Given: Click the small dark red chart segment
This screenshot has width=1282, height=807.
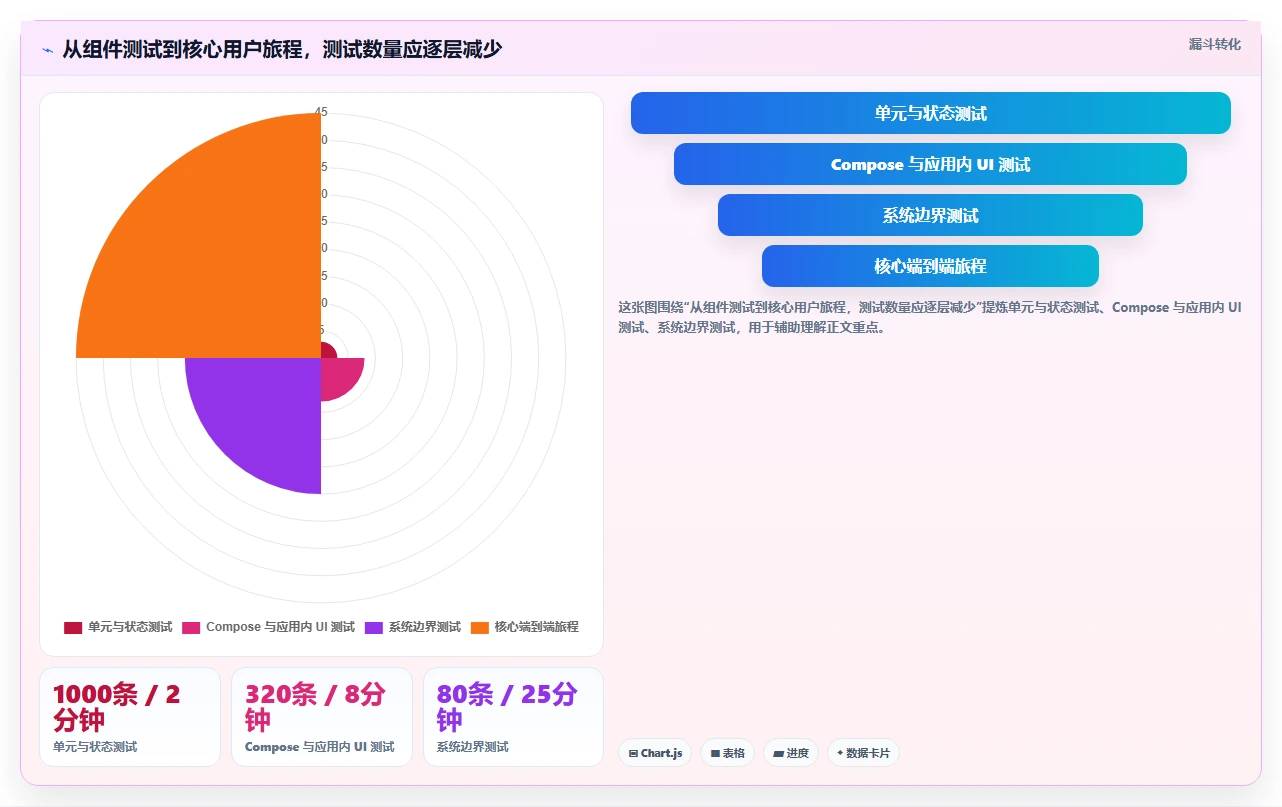Looking at the screenshot, I should [327, 350].
